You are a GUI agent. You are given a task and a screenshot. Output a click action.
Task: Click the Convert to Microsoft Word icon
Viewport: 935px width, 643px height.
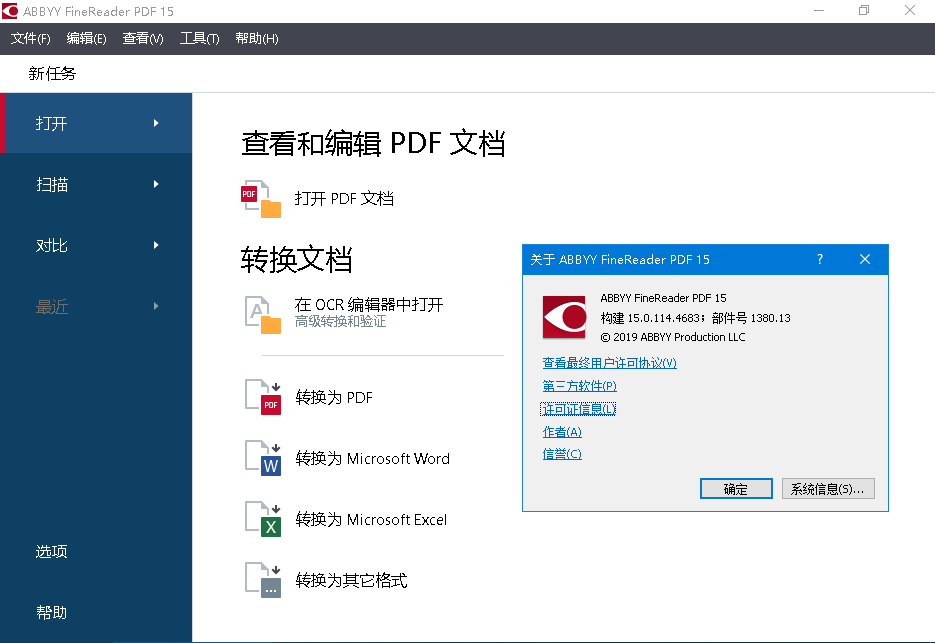click(262, 457)
